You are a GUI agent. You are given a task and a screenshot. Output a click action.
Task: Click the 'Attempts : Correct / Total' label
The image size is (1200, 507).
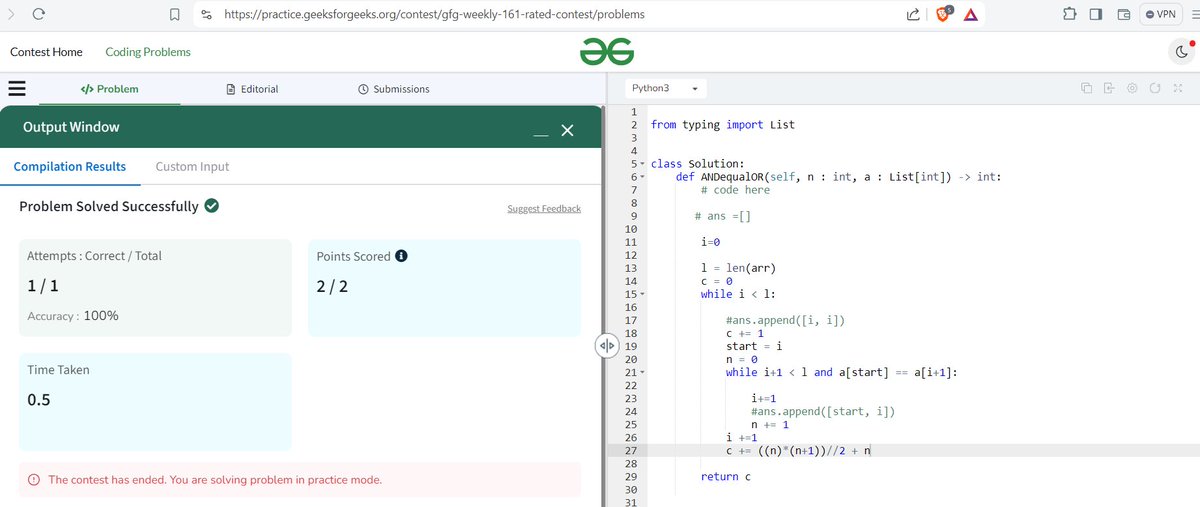[x=94, y=256]
